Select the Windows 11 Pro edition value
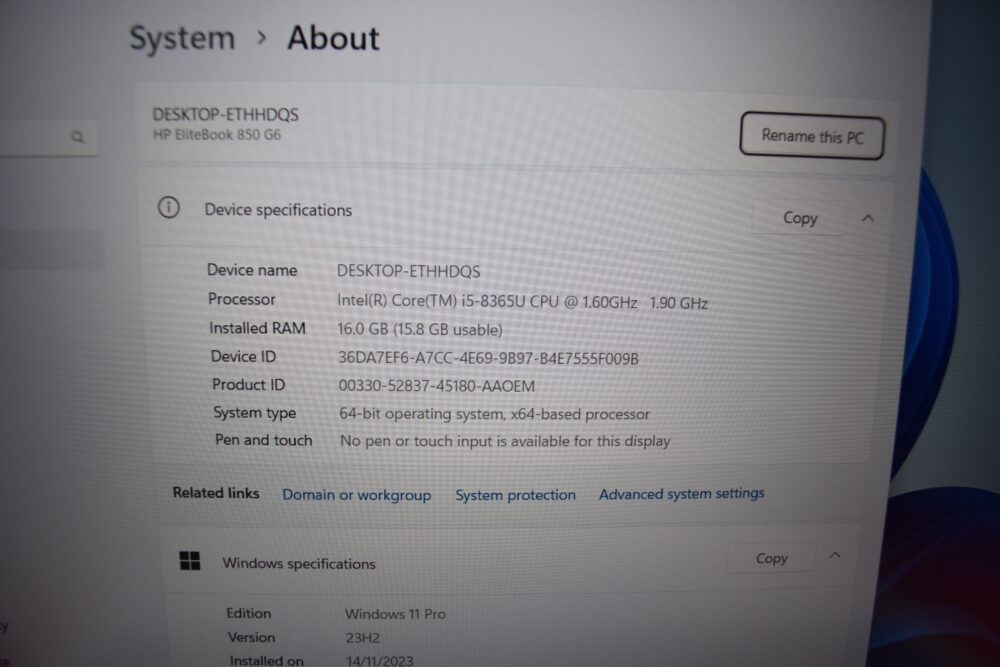This screenshot has height=667, width=1000. tap(395, 614)
